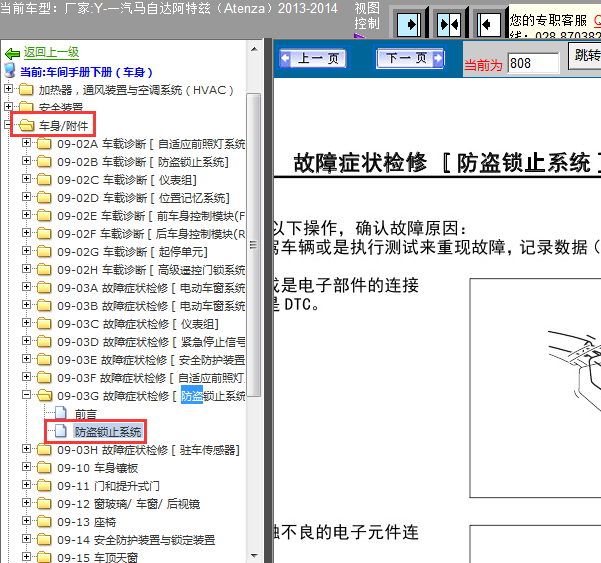Select 09-02C 车载诊断 [仪表组] row
This screenshot has width=601, height=563.
pos(127,180)
